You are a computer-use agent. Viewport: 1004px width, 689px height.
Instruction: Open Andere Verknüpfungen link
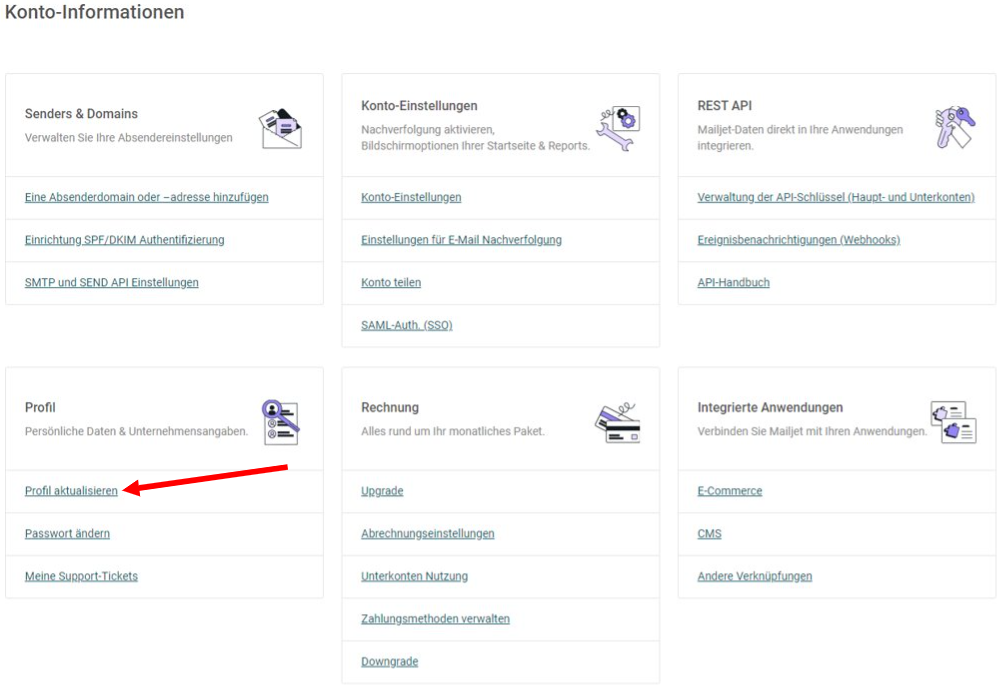pyautogui.click(x=754, y=576)
